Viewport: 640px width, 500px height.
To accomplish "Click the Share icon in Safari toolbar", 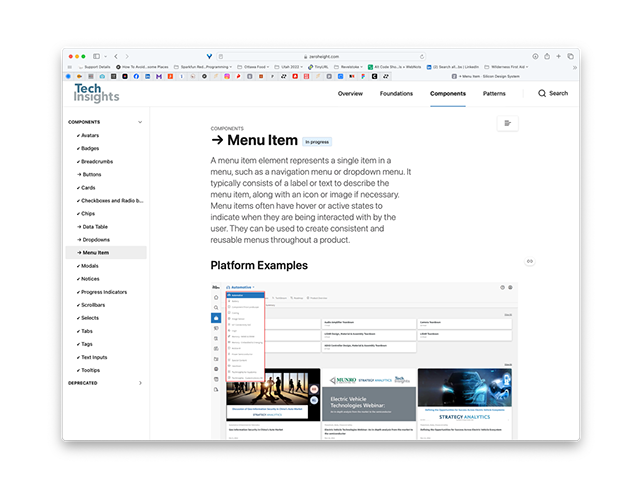I will 547,56.
